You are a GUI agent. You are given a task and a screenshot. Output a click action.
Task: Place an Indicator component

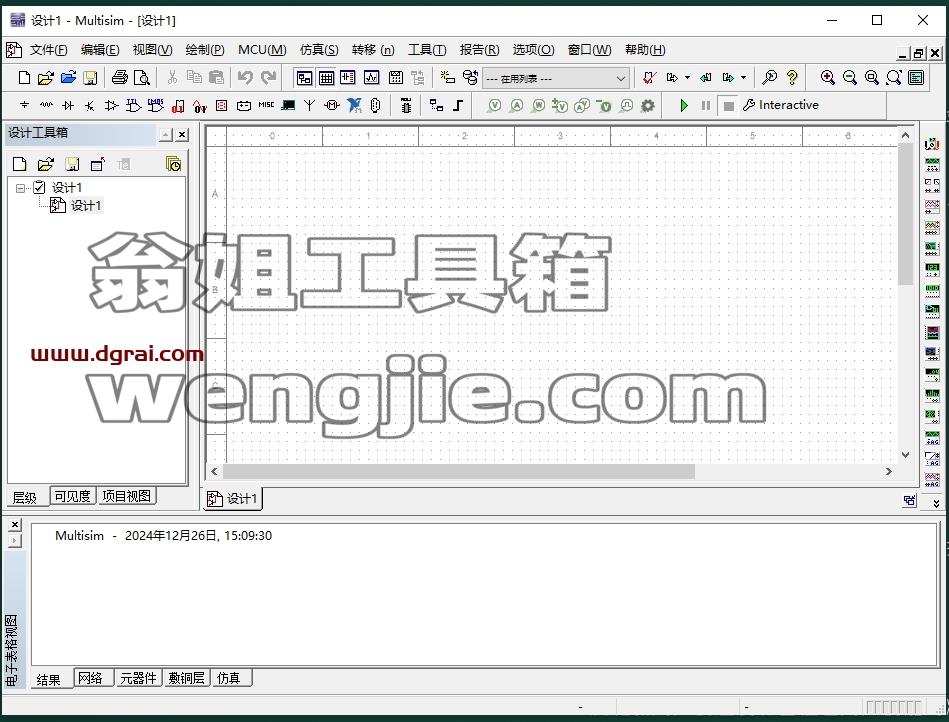pyautogui.click(x=222, y=105)
